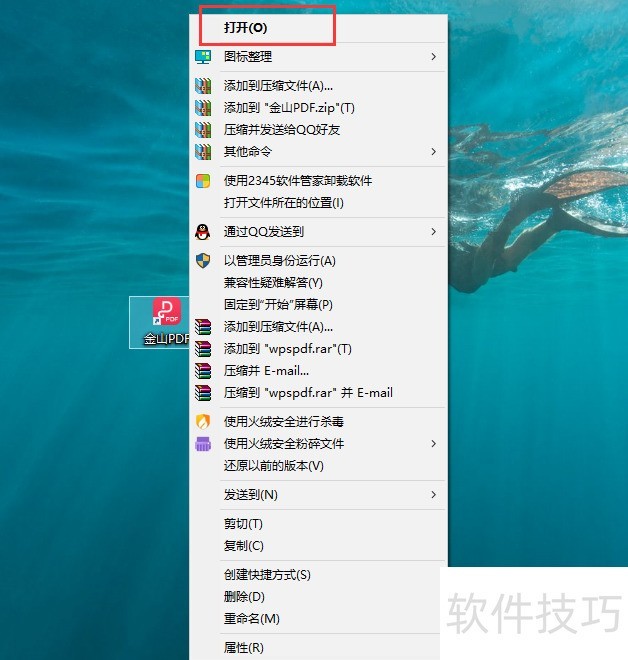The width and height of the screenshot is (628, 660).
Task: Expand the 其他命令 submenu arrow
Action: tap(434, 152)
